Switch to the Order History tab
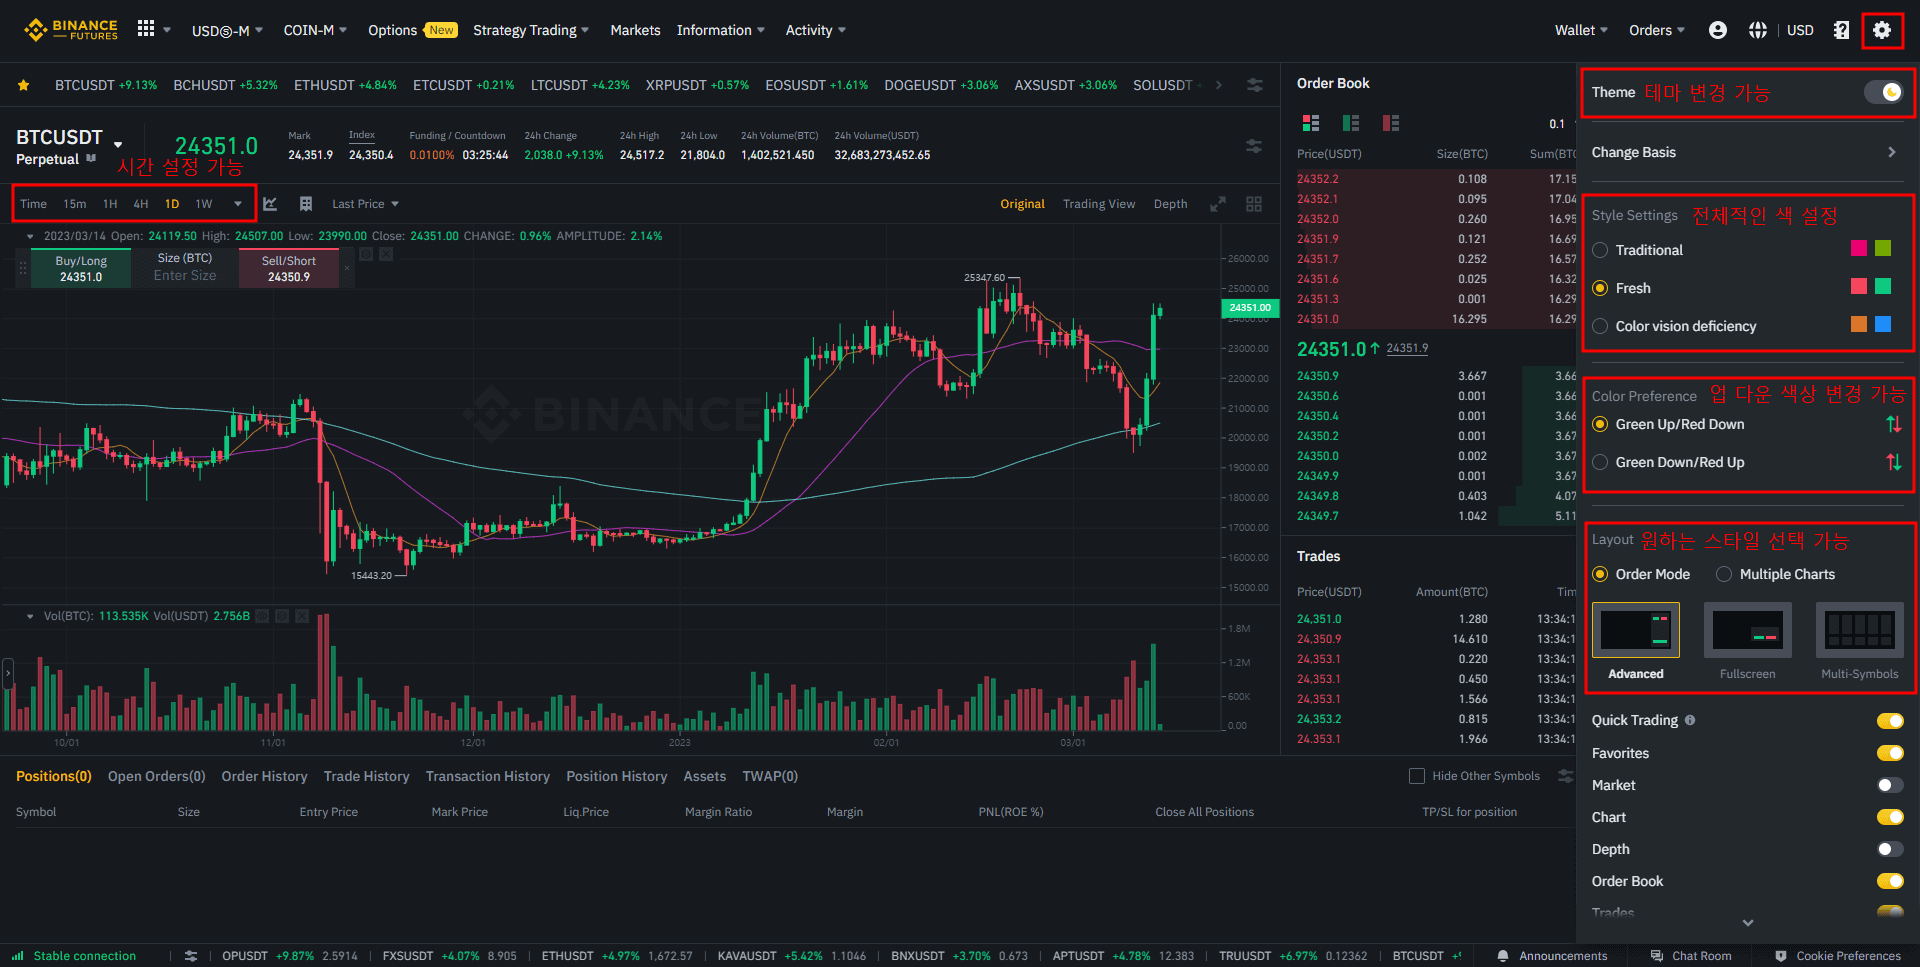Screen dimensions: 1920x967 point(264,776)
